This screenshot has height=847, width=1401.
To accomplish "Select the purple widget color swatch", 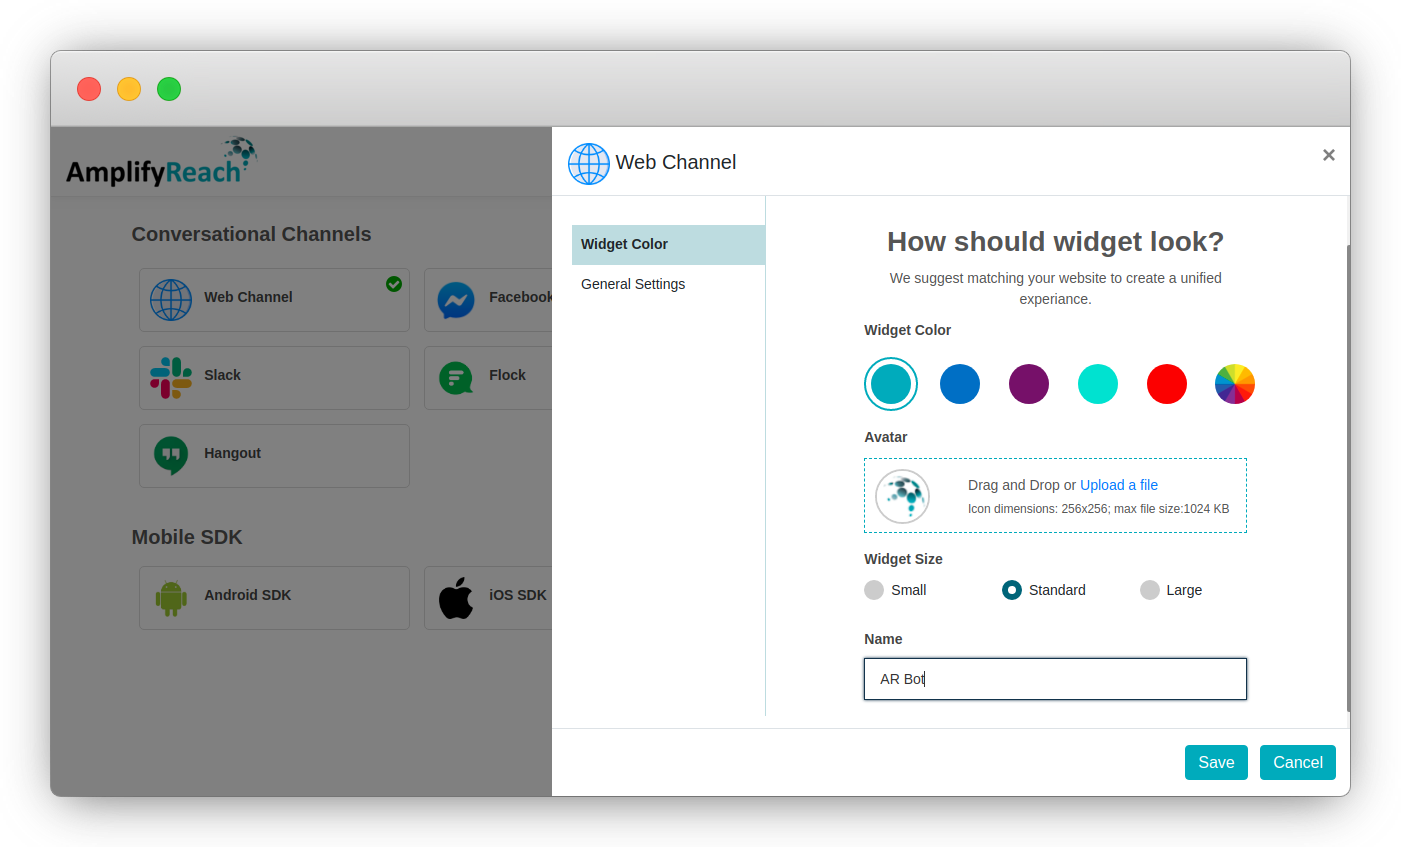I will click(x=1029, y=384).
